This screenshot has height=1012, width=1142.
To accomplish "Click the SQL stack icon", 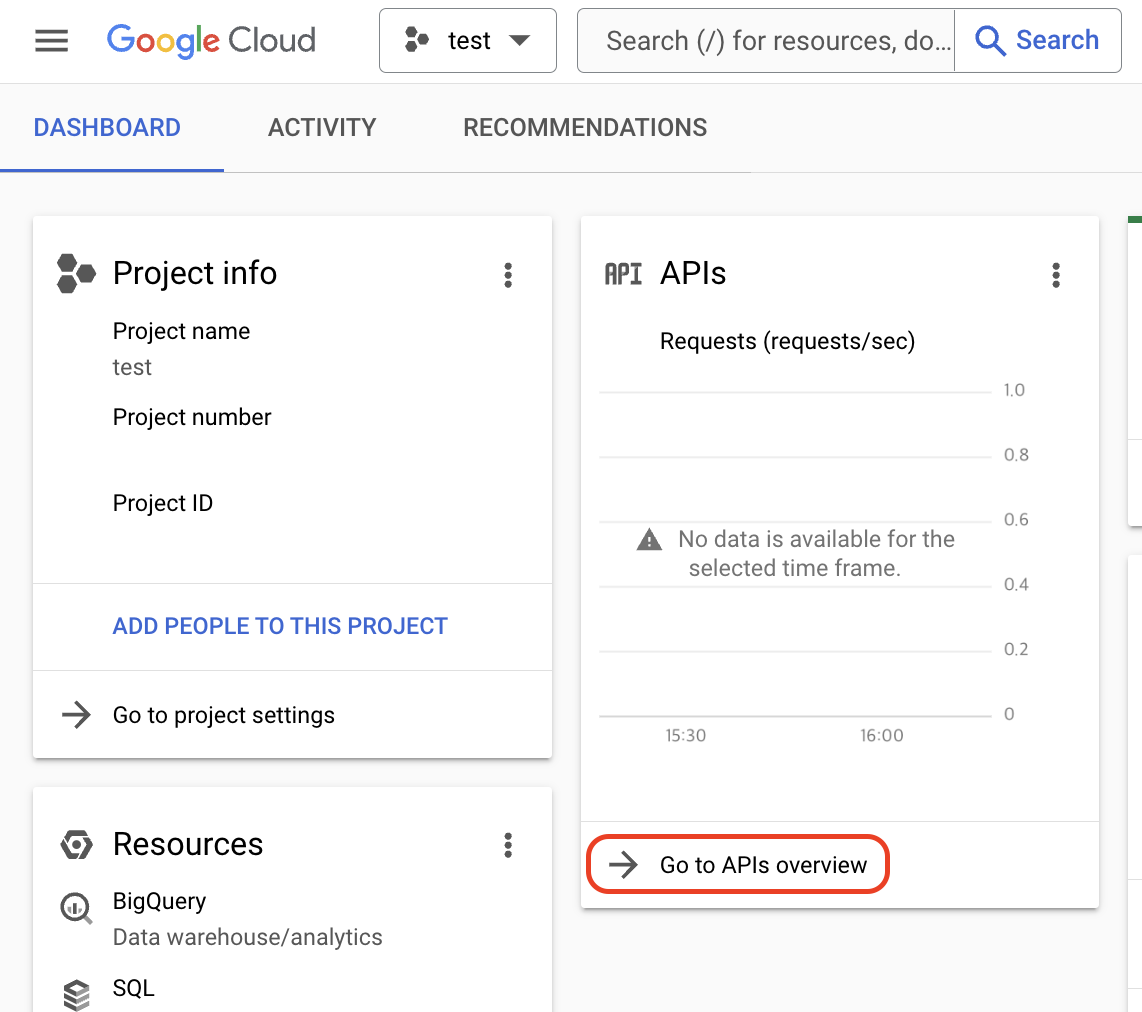I will coord(76,995).
